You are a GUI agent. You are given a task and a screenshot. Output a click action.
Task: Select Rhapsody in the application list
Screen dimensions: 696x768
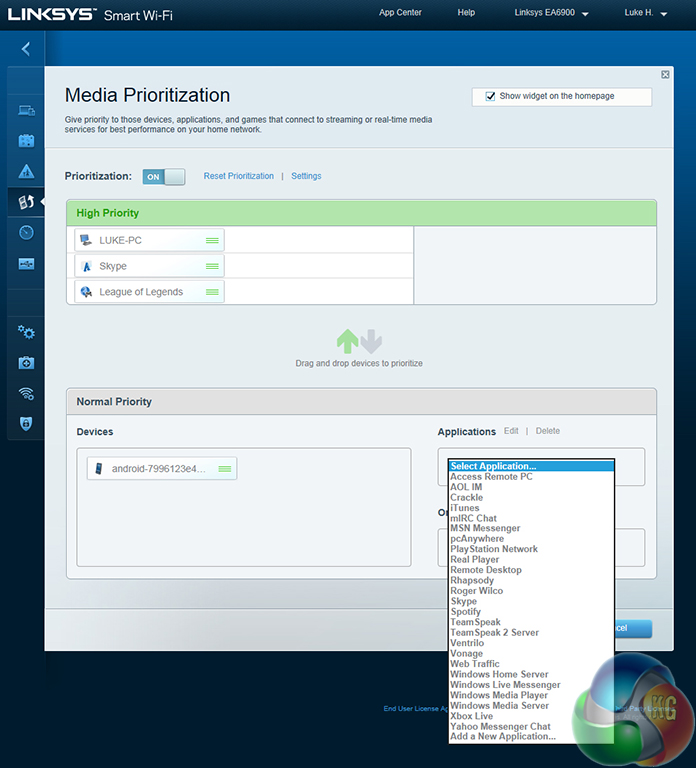(x=531, y=580)
